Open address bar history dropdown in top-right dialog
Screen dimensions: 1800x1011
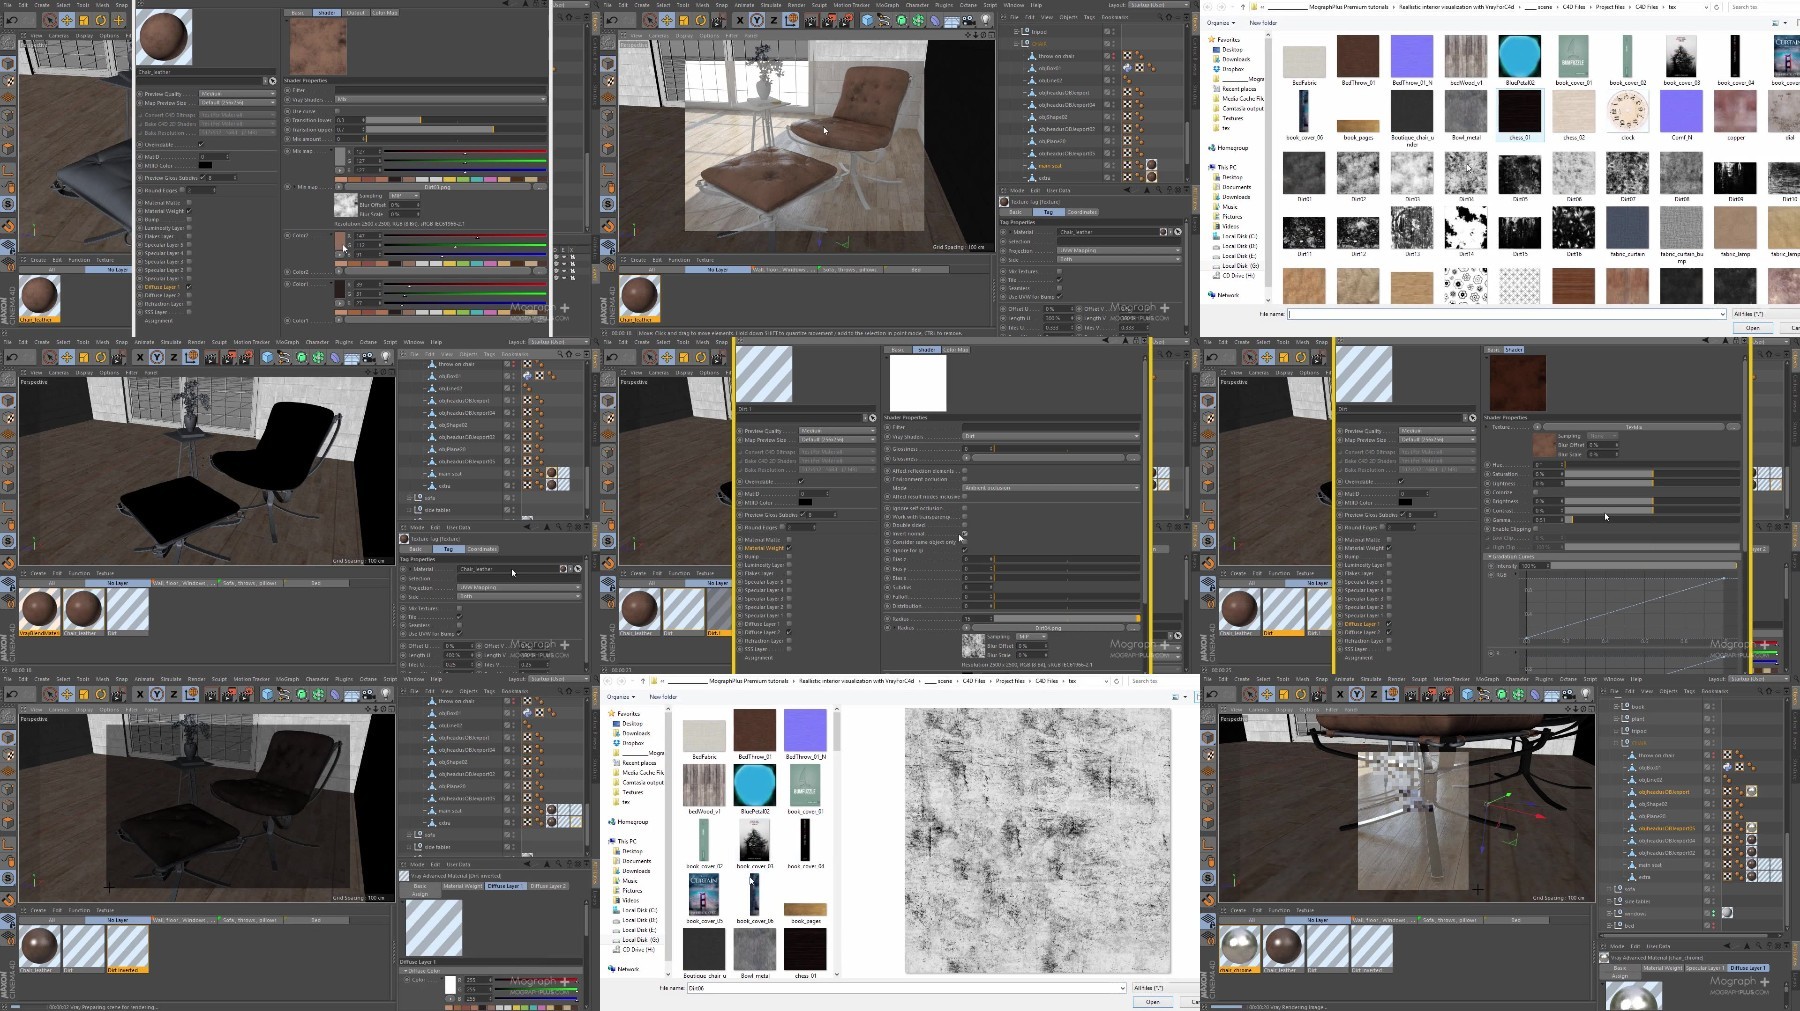point(1706,7)
